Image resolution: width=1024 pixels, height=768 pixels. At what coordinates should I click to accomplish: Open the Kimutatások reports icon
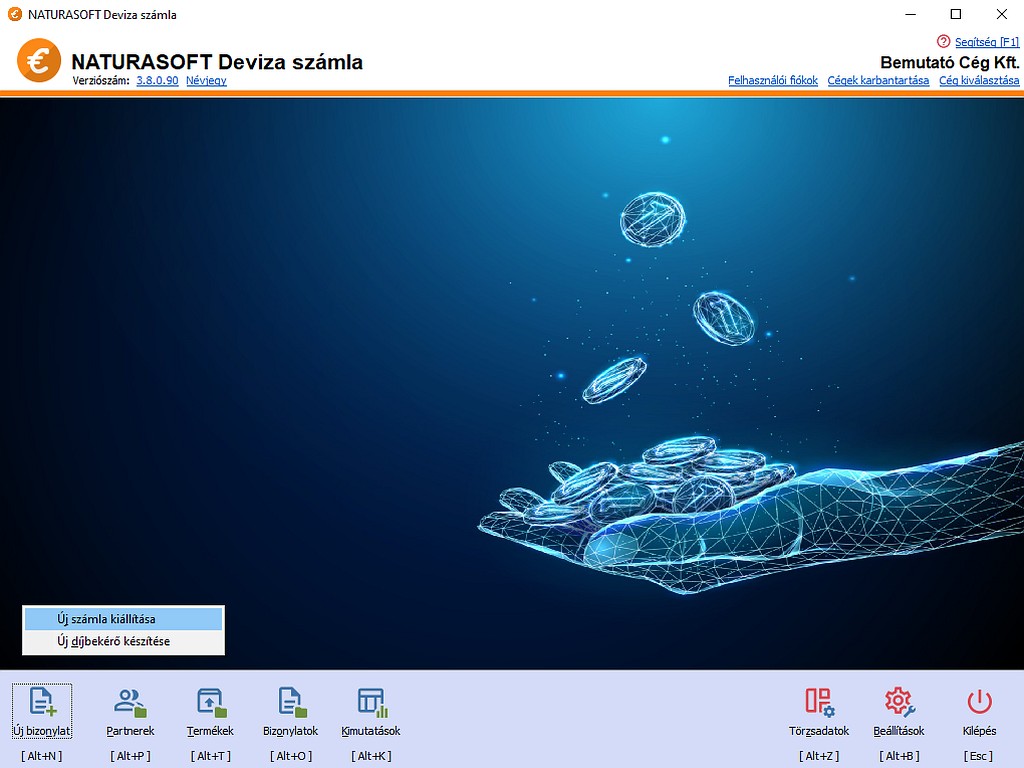coord(371,701)
